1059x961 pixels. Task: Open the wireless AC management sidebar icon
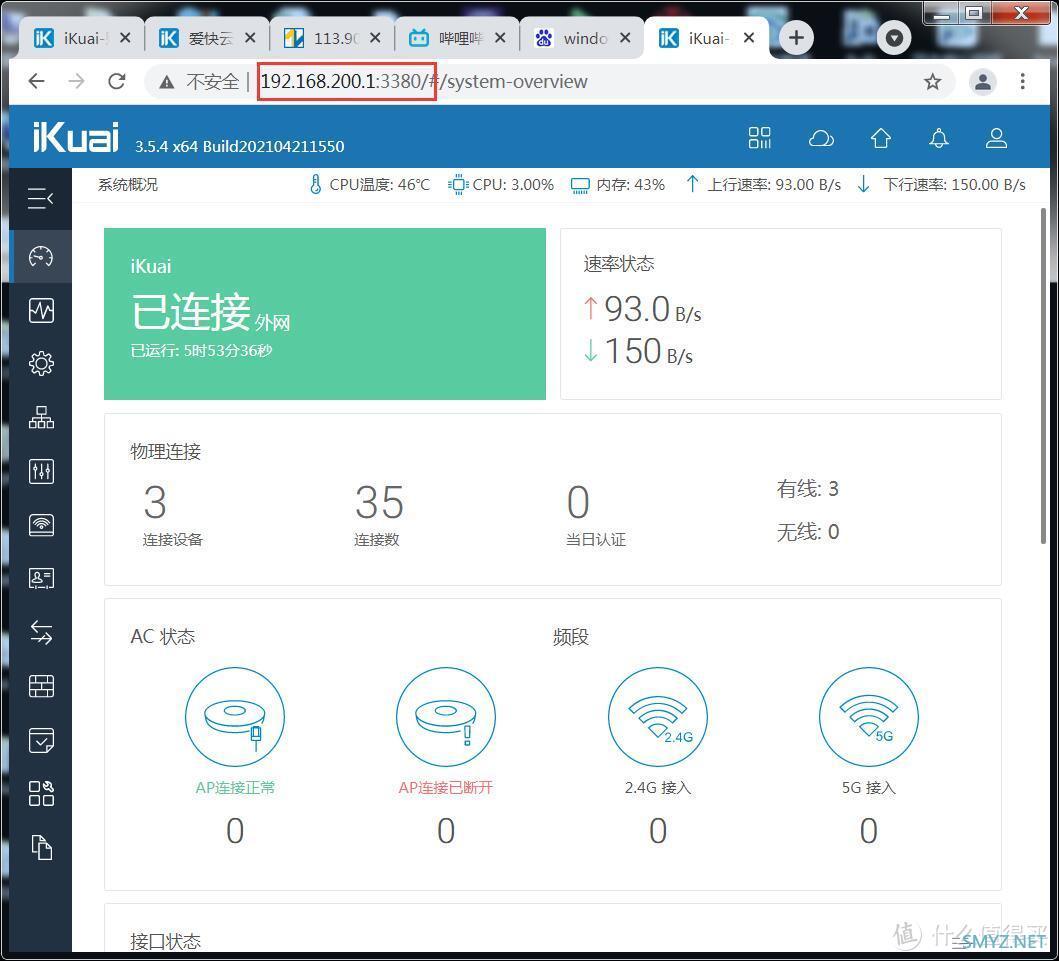point(41,525)
